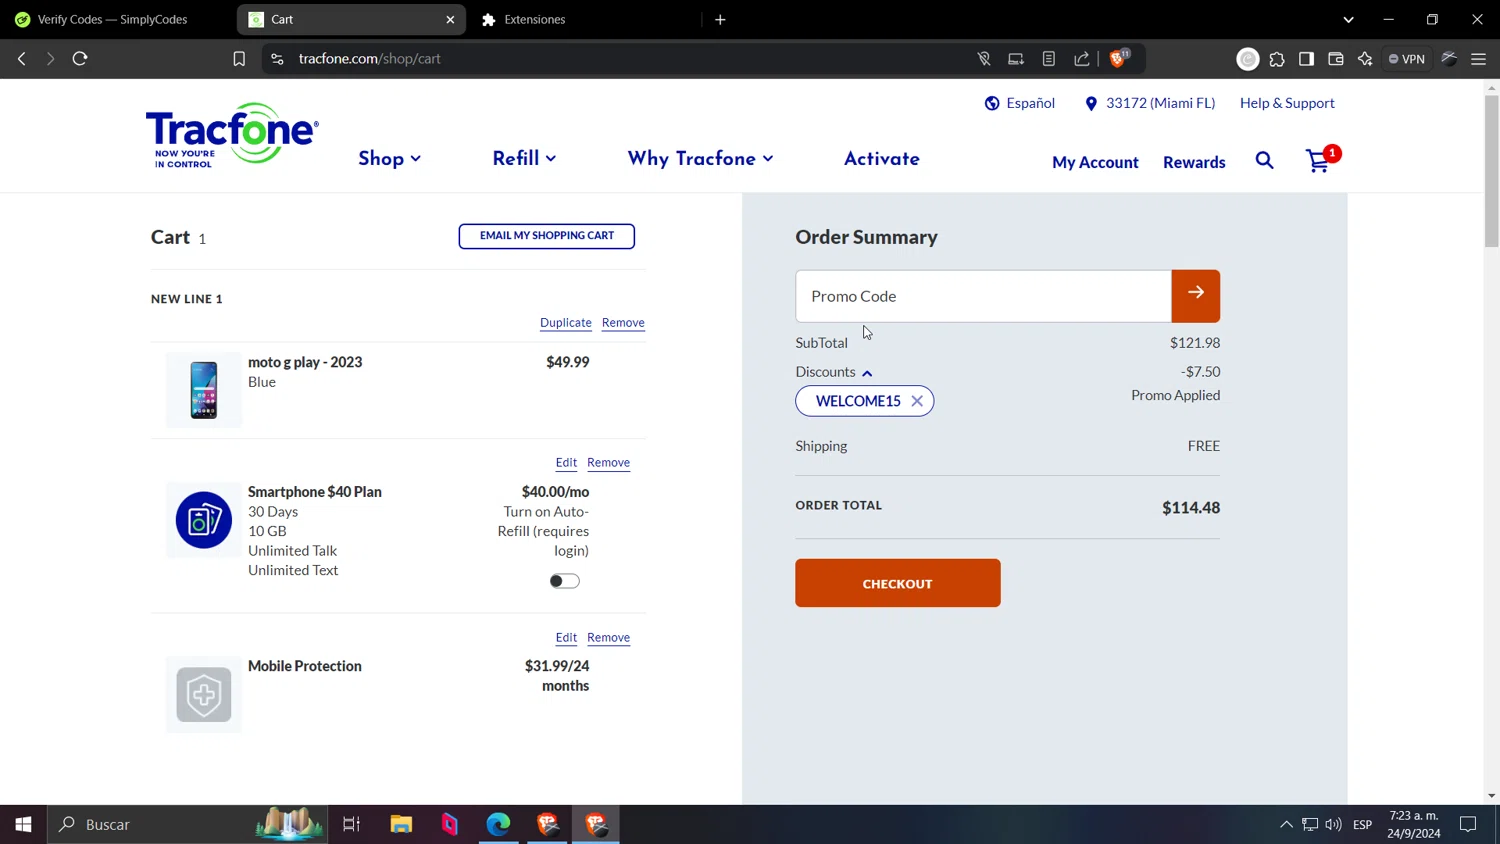Screen dimensions: 1500x844
Task: Open reader mode icon
Action: (x=1049, y=59)
